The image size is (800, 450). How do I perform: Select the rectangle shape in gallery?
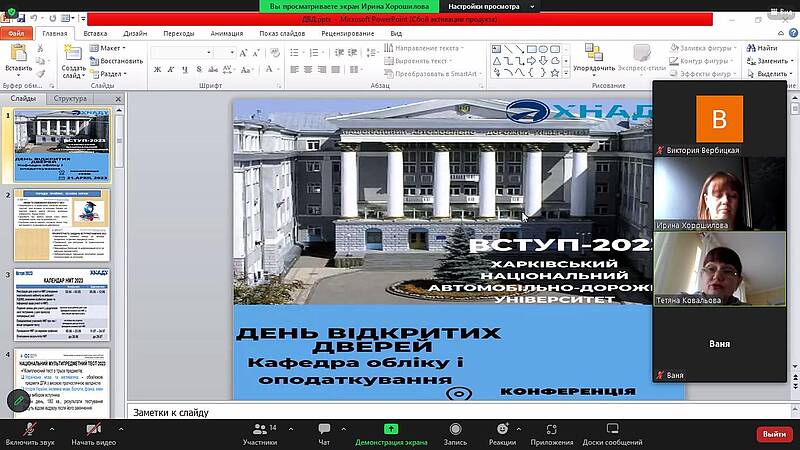532,49
